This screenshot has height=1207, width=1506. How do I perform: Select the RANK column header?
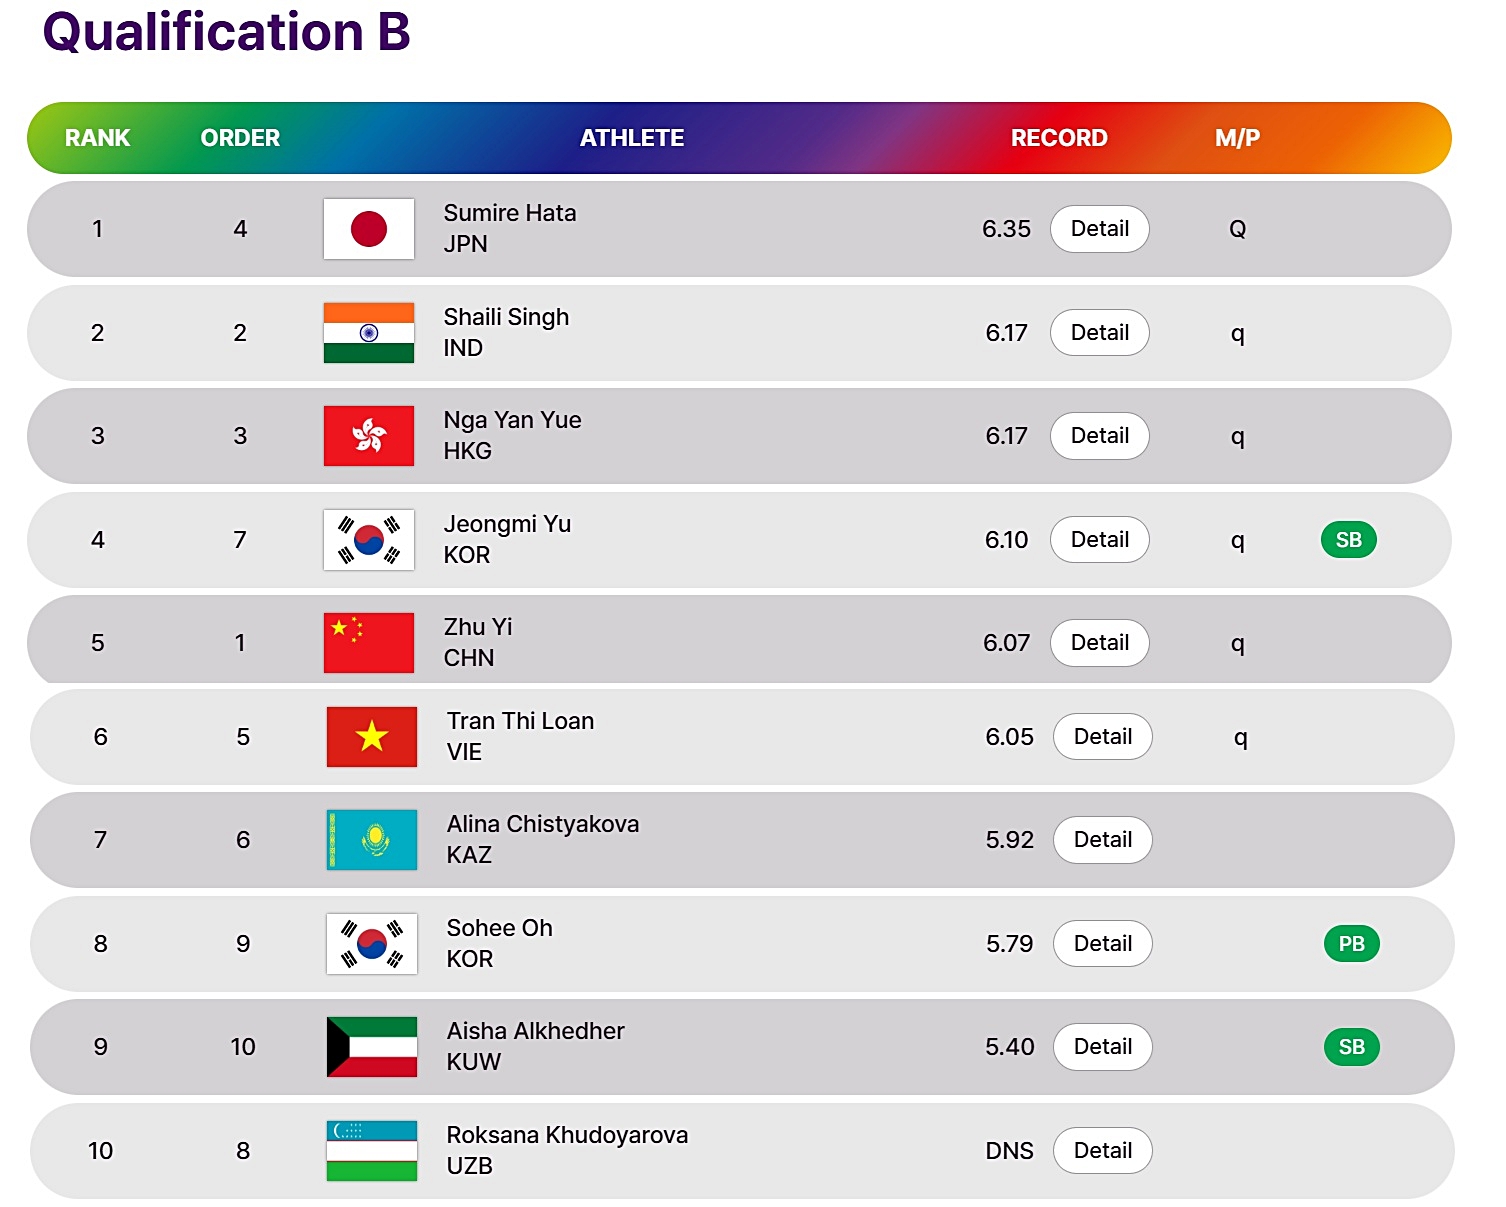(x=97, y=138)
